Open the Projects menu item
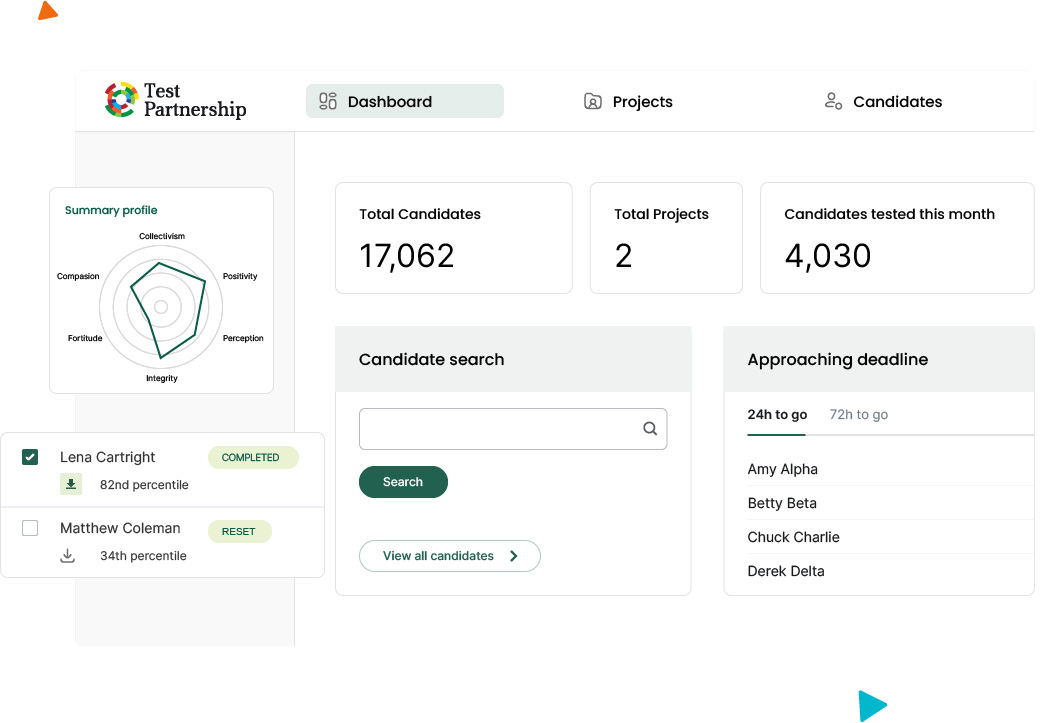Image resolution: width=1056 pixels, height=723 pixels. click(x=641, y=102)
